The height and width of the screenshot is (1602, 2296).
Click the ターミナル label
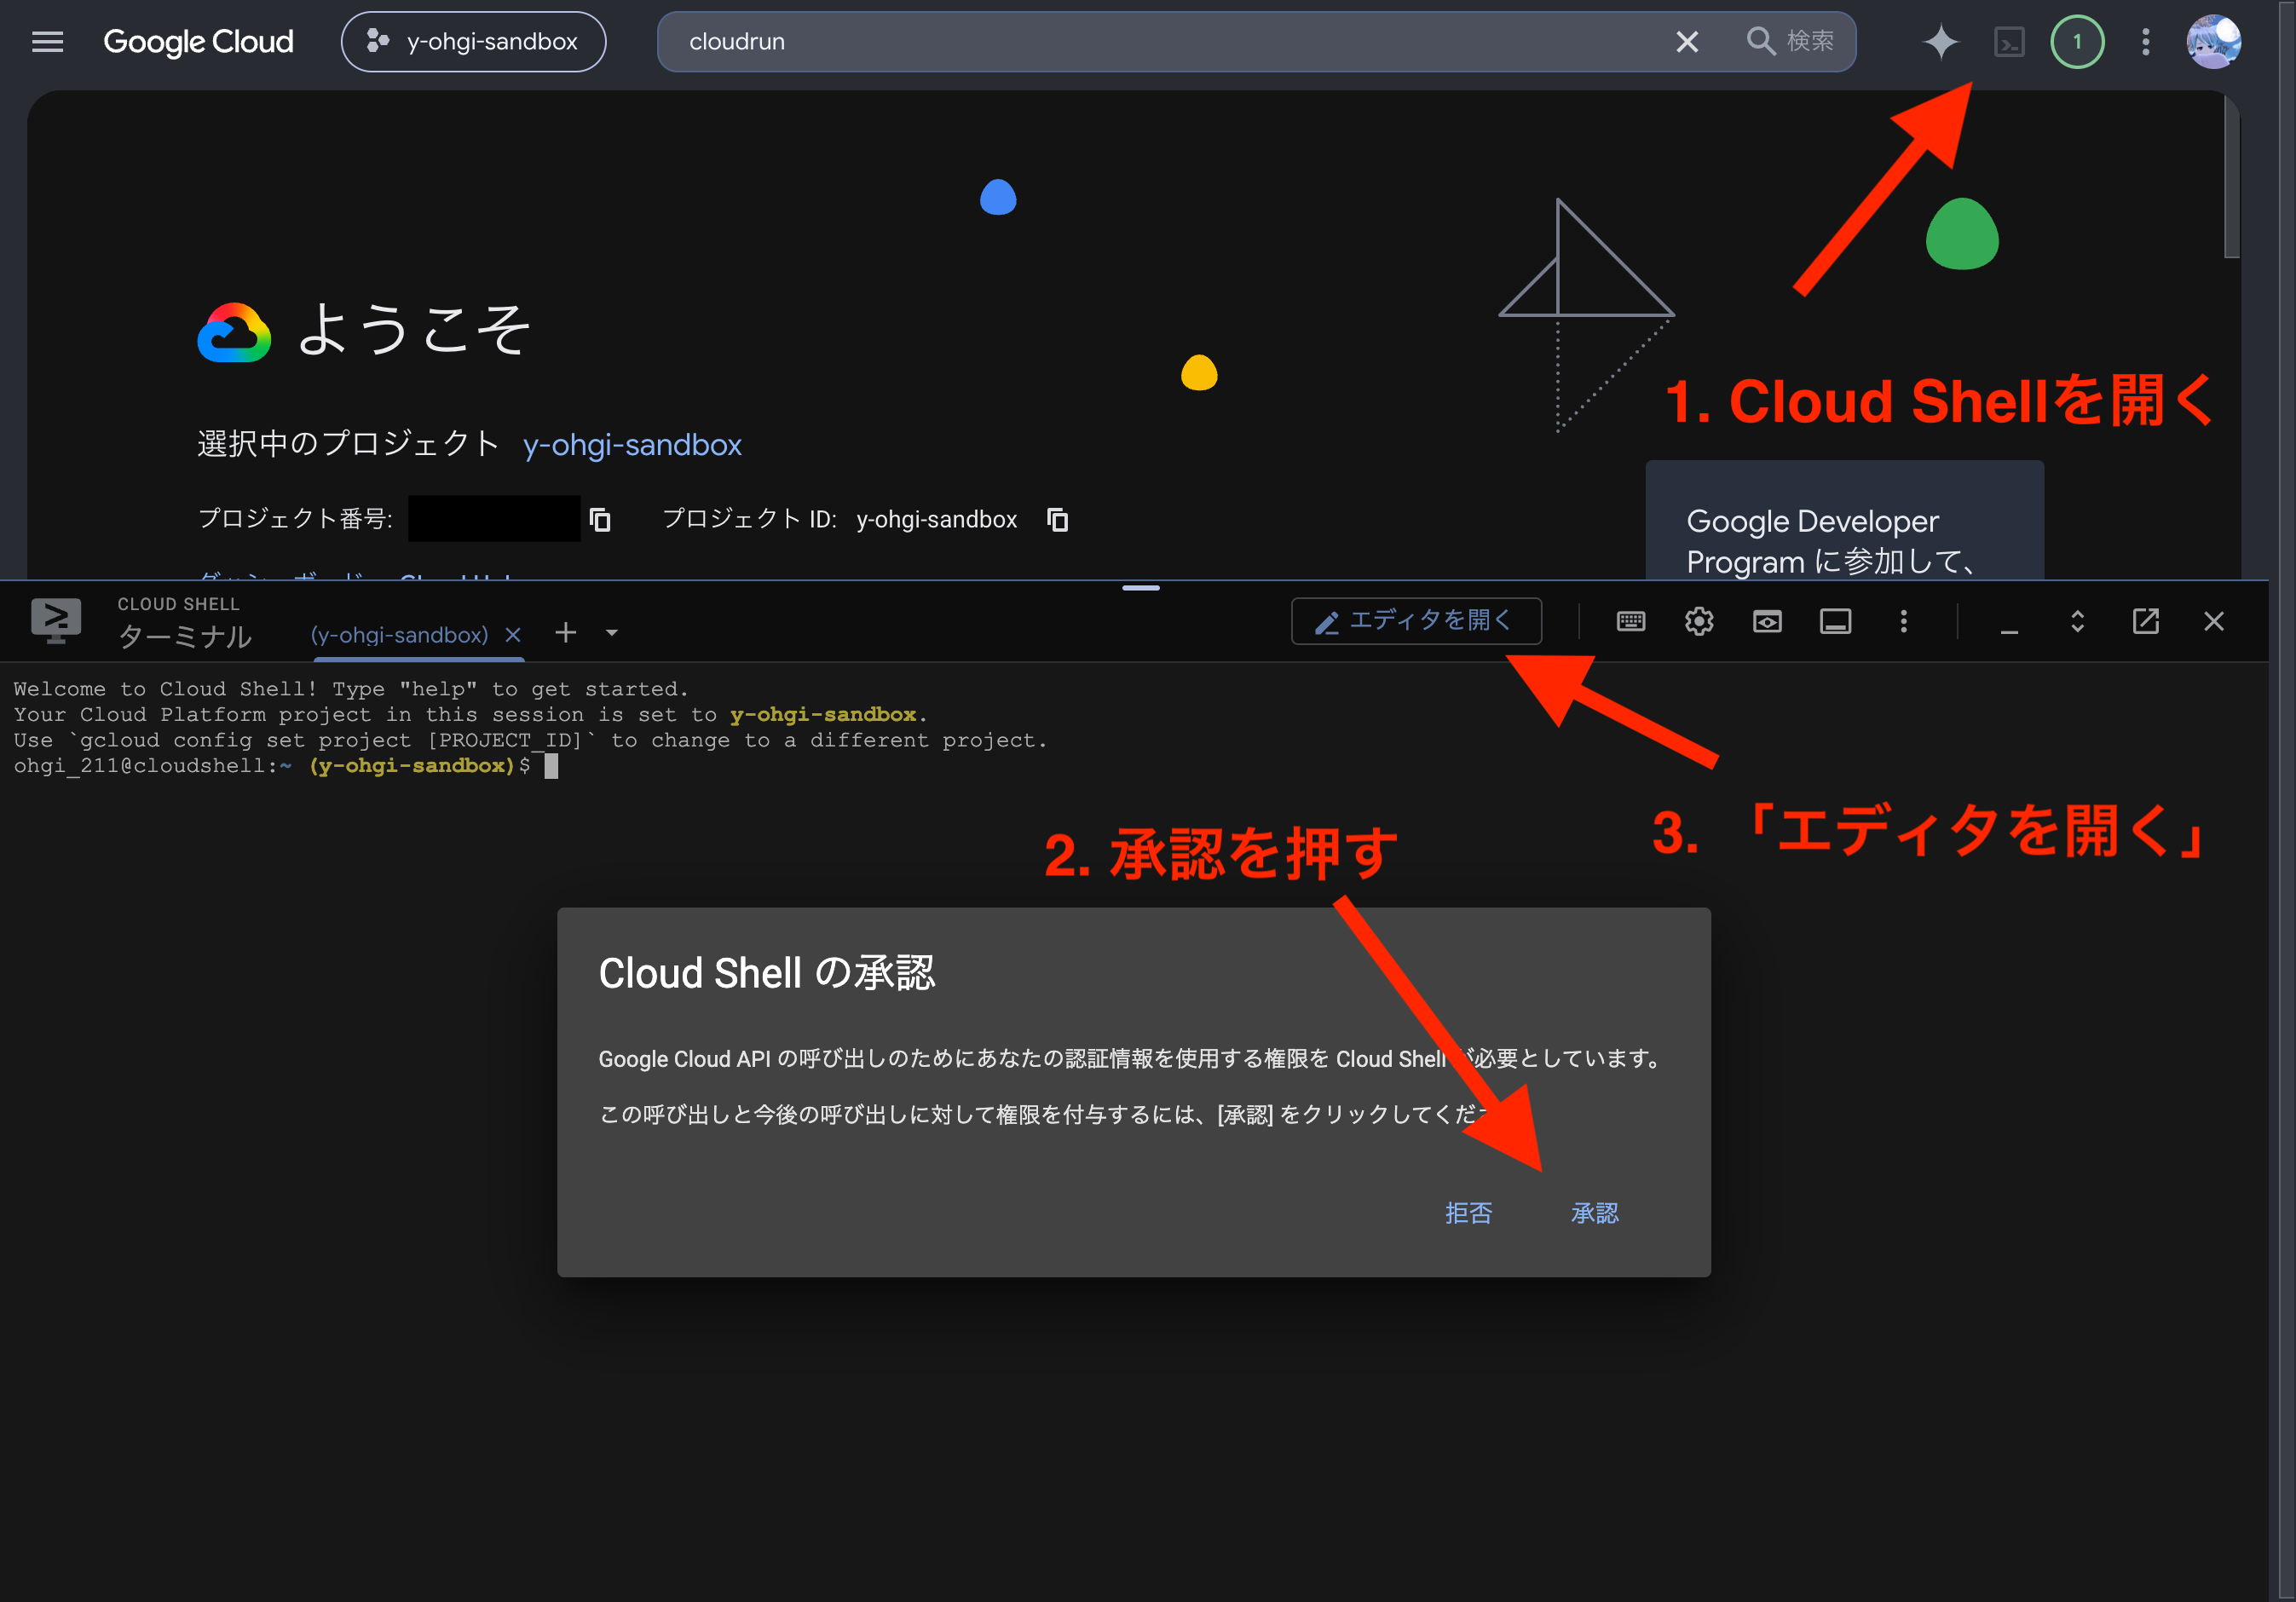point(185,636)
